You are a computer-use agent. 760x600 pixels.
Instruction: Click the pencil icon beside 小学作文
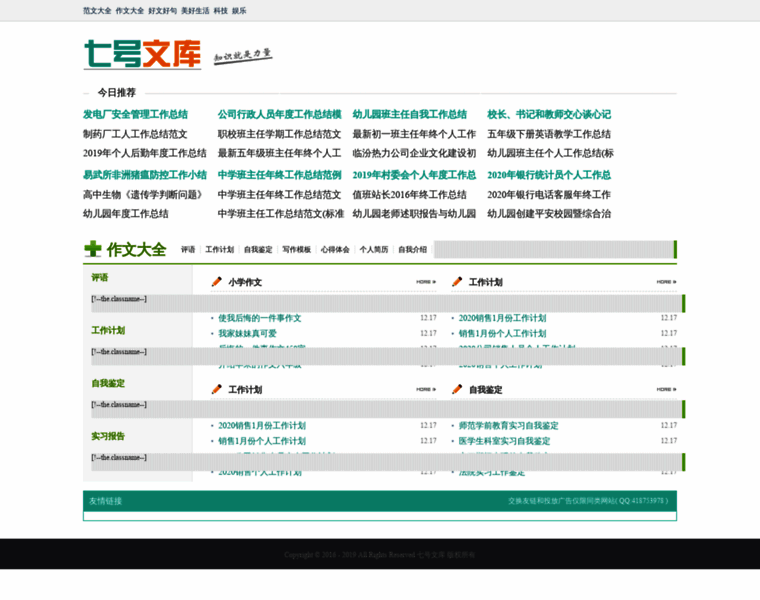point(216,282)
